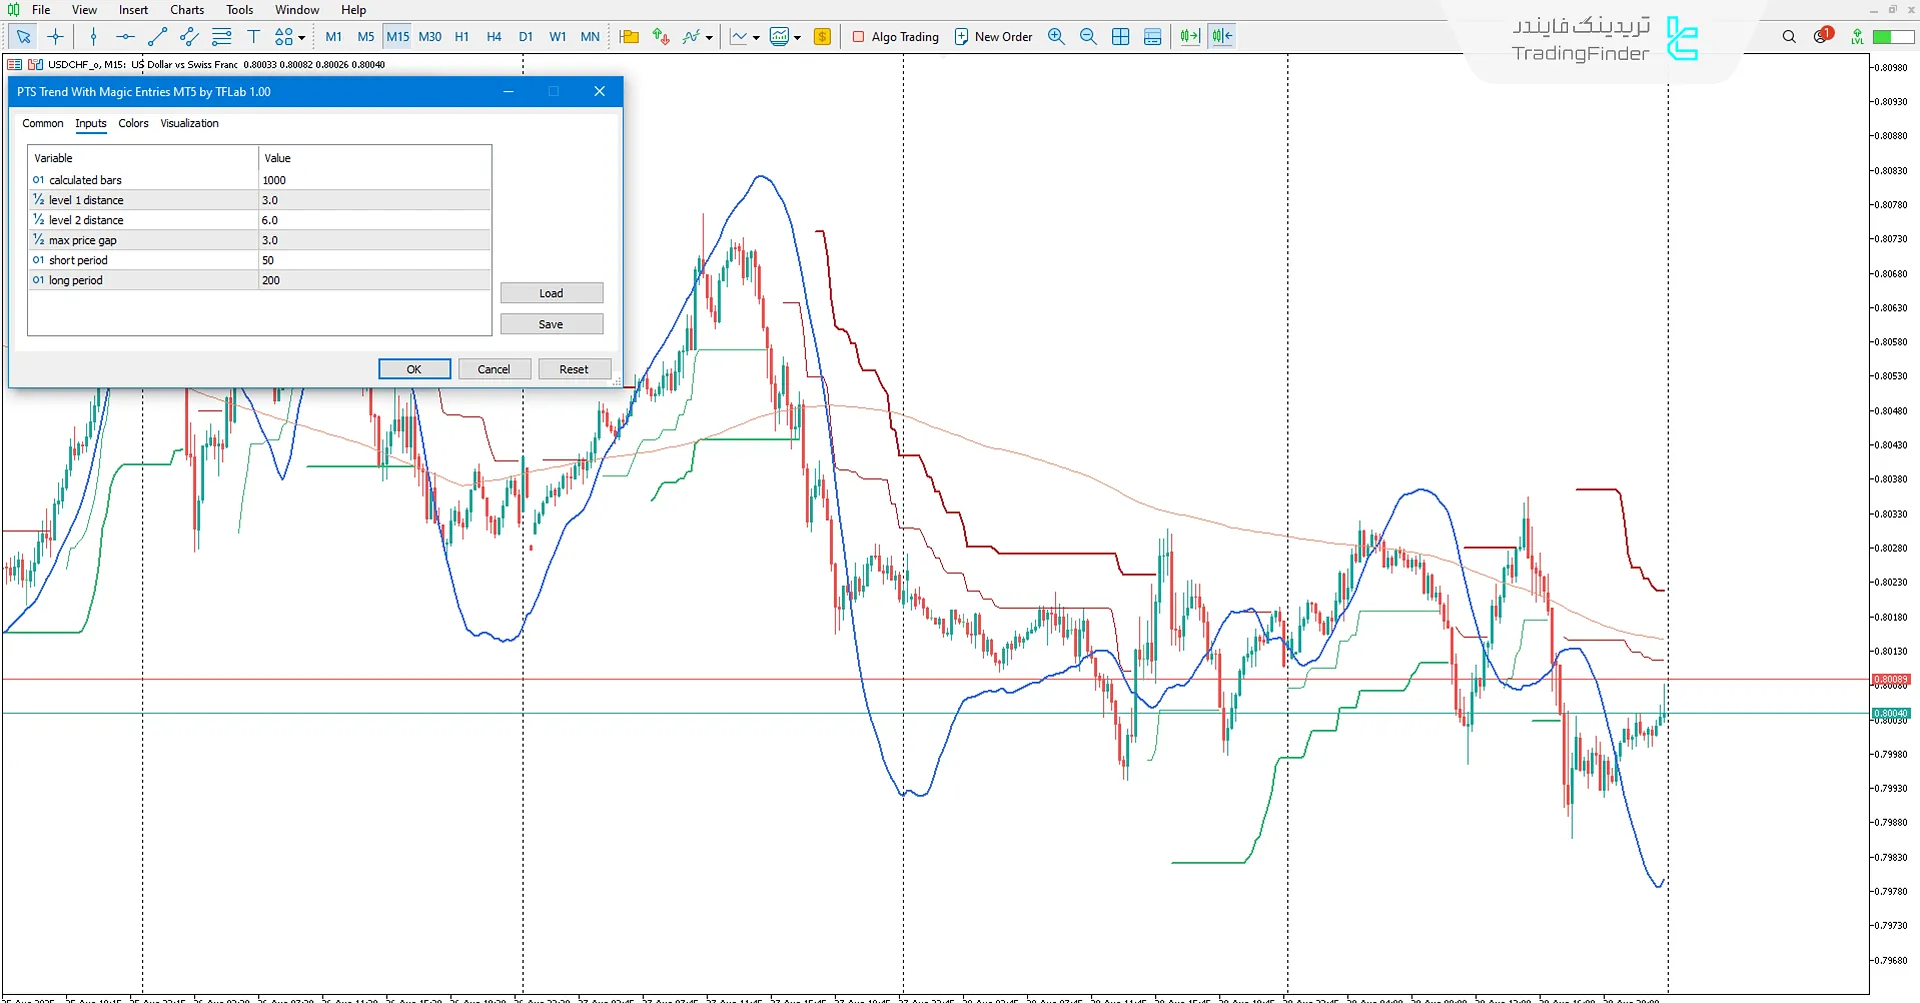Edit the short period value field
Viewport: 1920px width, 1003px height.
pos(374,260)
